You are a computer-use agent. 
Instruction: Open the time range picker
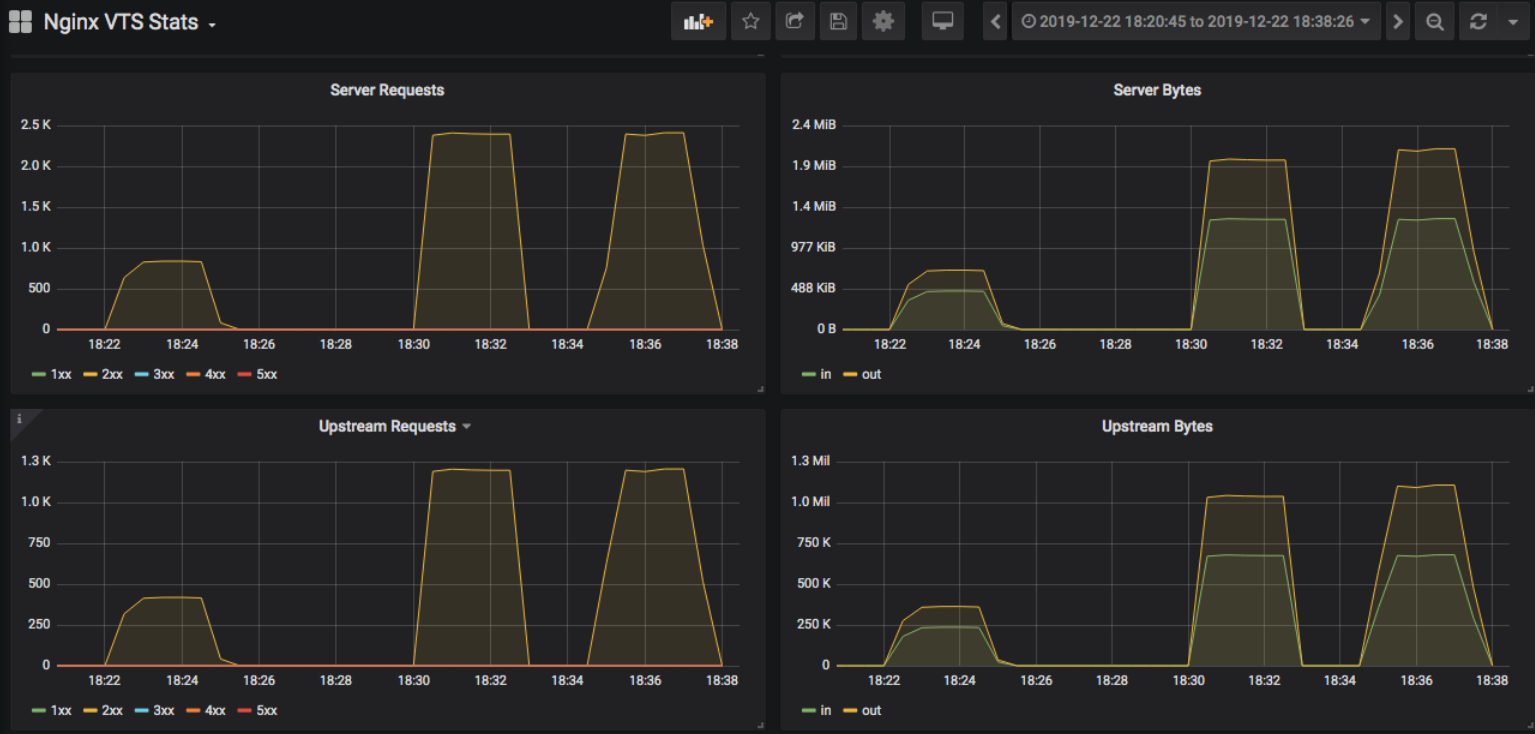[1196, 21]
